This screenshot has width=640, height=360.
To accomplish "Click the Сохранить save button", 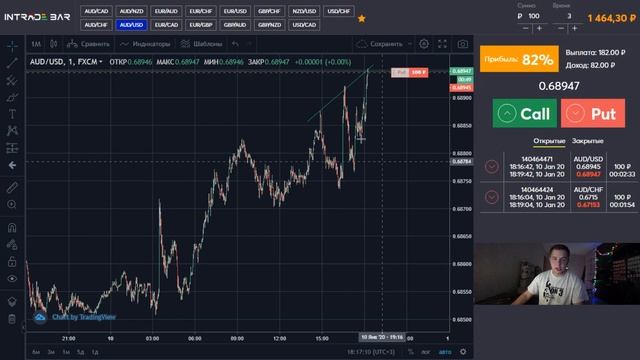I will tap(380, 44).
